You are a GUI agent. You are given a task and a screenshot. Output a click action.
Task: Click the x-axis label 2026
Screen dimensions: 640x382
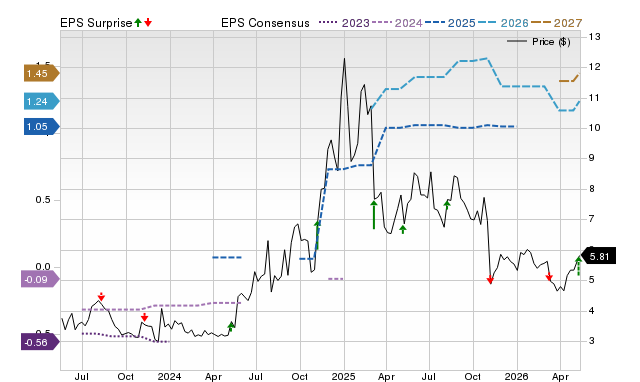(x=516, y=376)
